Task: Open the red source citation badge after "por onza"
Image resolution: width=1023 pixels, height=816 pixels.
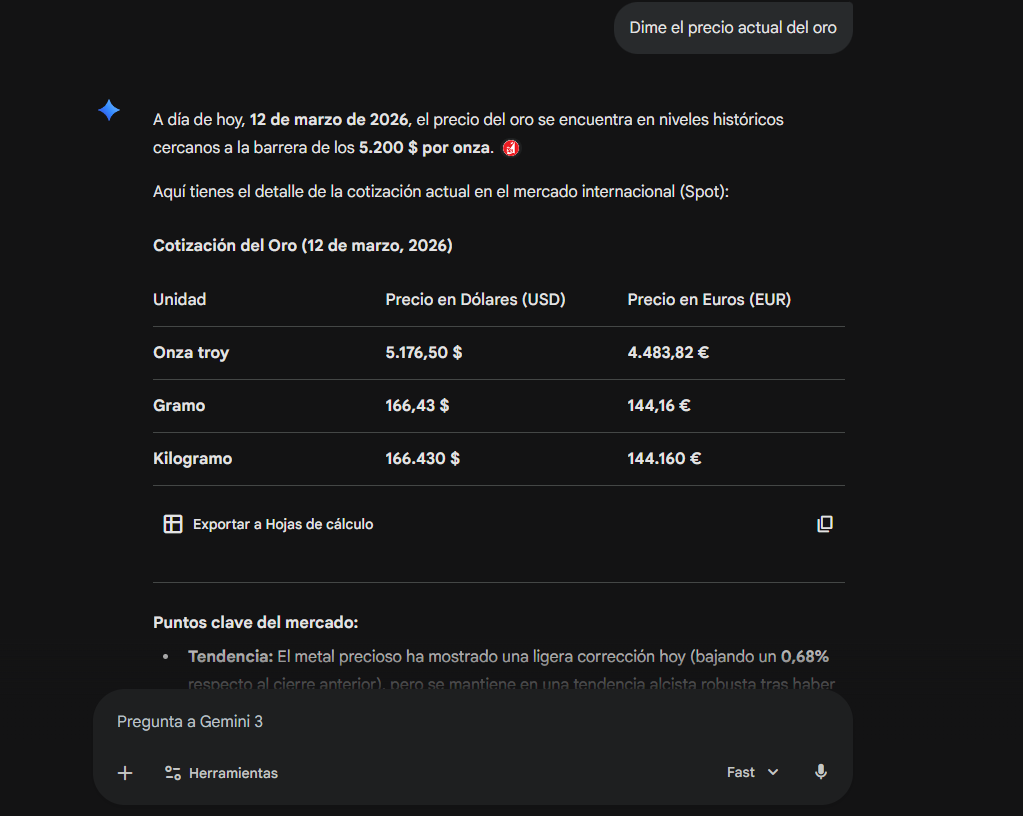Action: click(x=510, y=147)
